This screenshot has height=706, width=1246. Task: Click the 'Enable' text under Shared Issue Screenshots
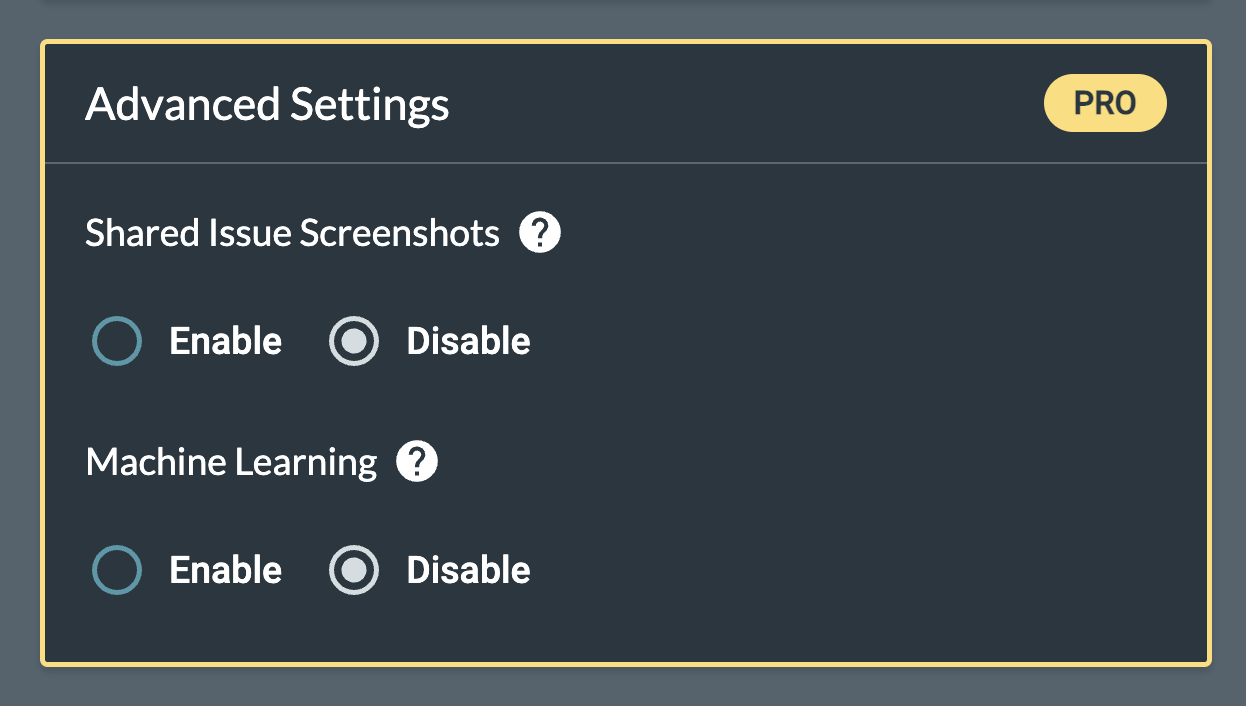226,341
